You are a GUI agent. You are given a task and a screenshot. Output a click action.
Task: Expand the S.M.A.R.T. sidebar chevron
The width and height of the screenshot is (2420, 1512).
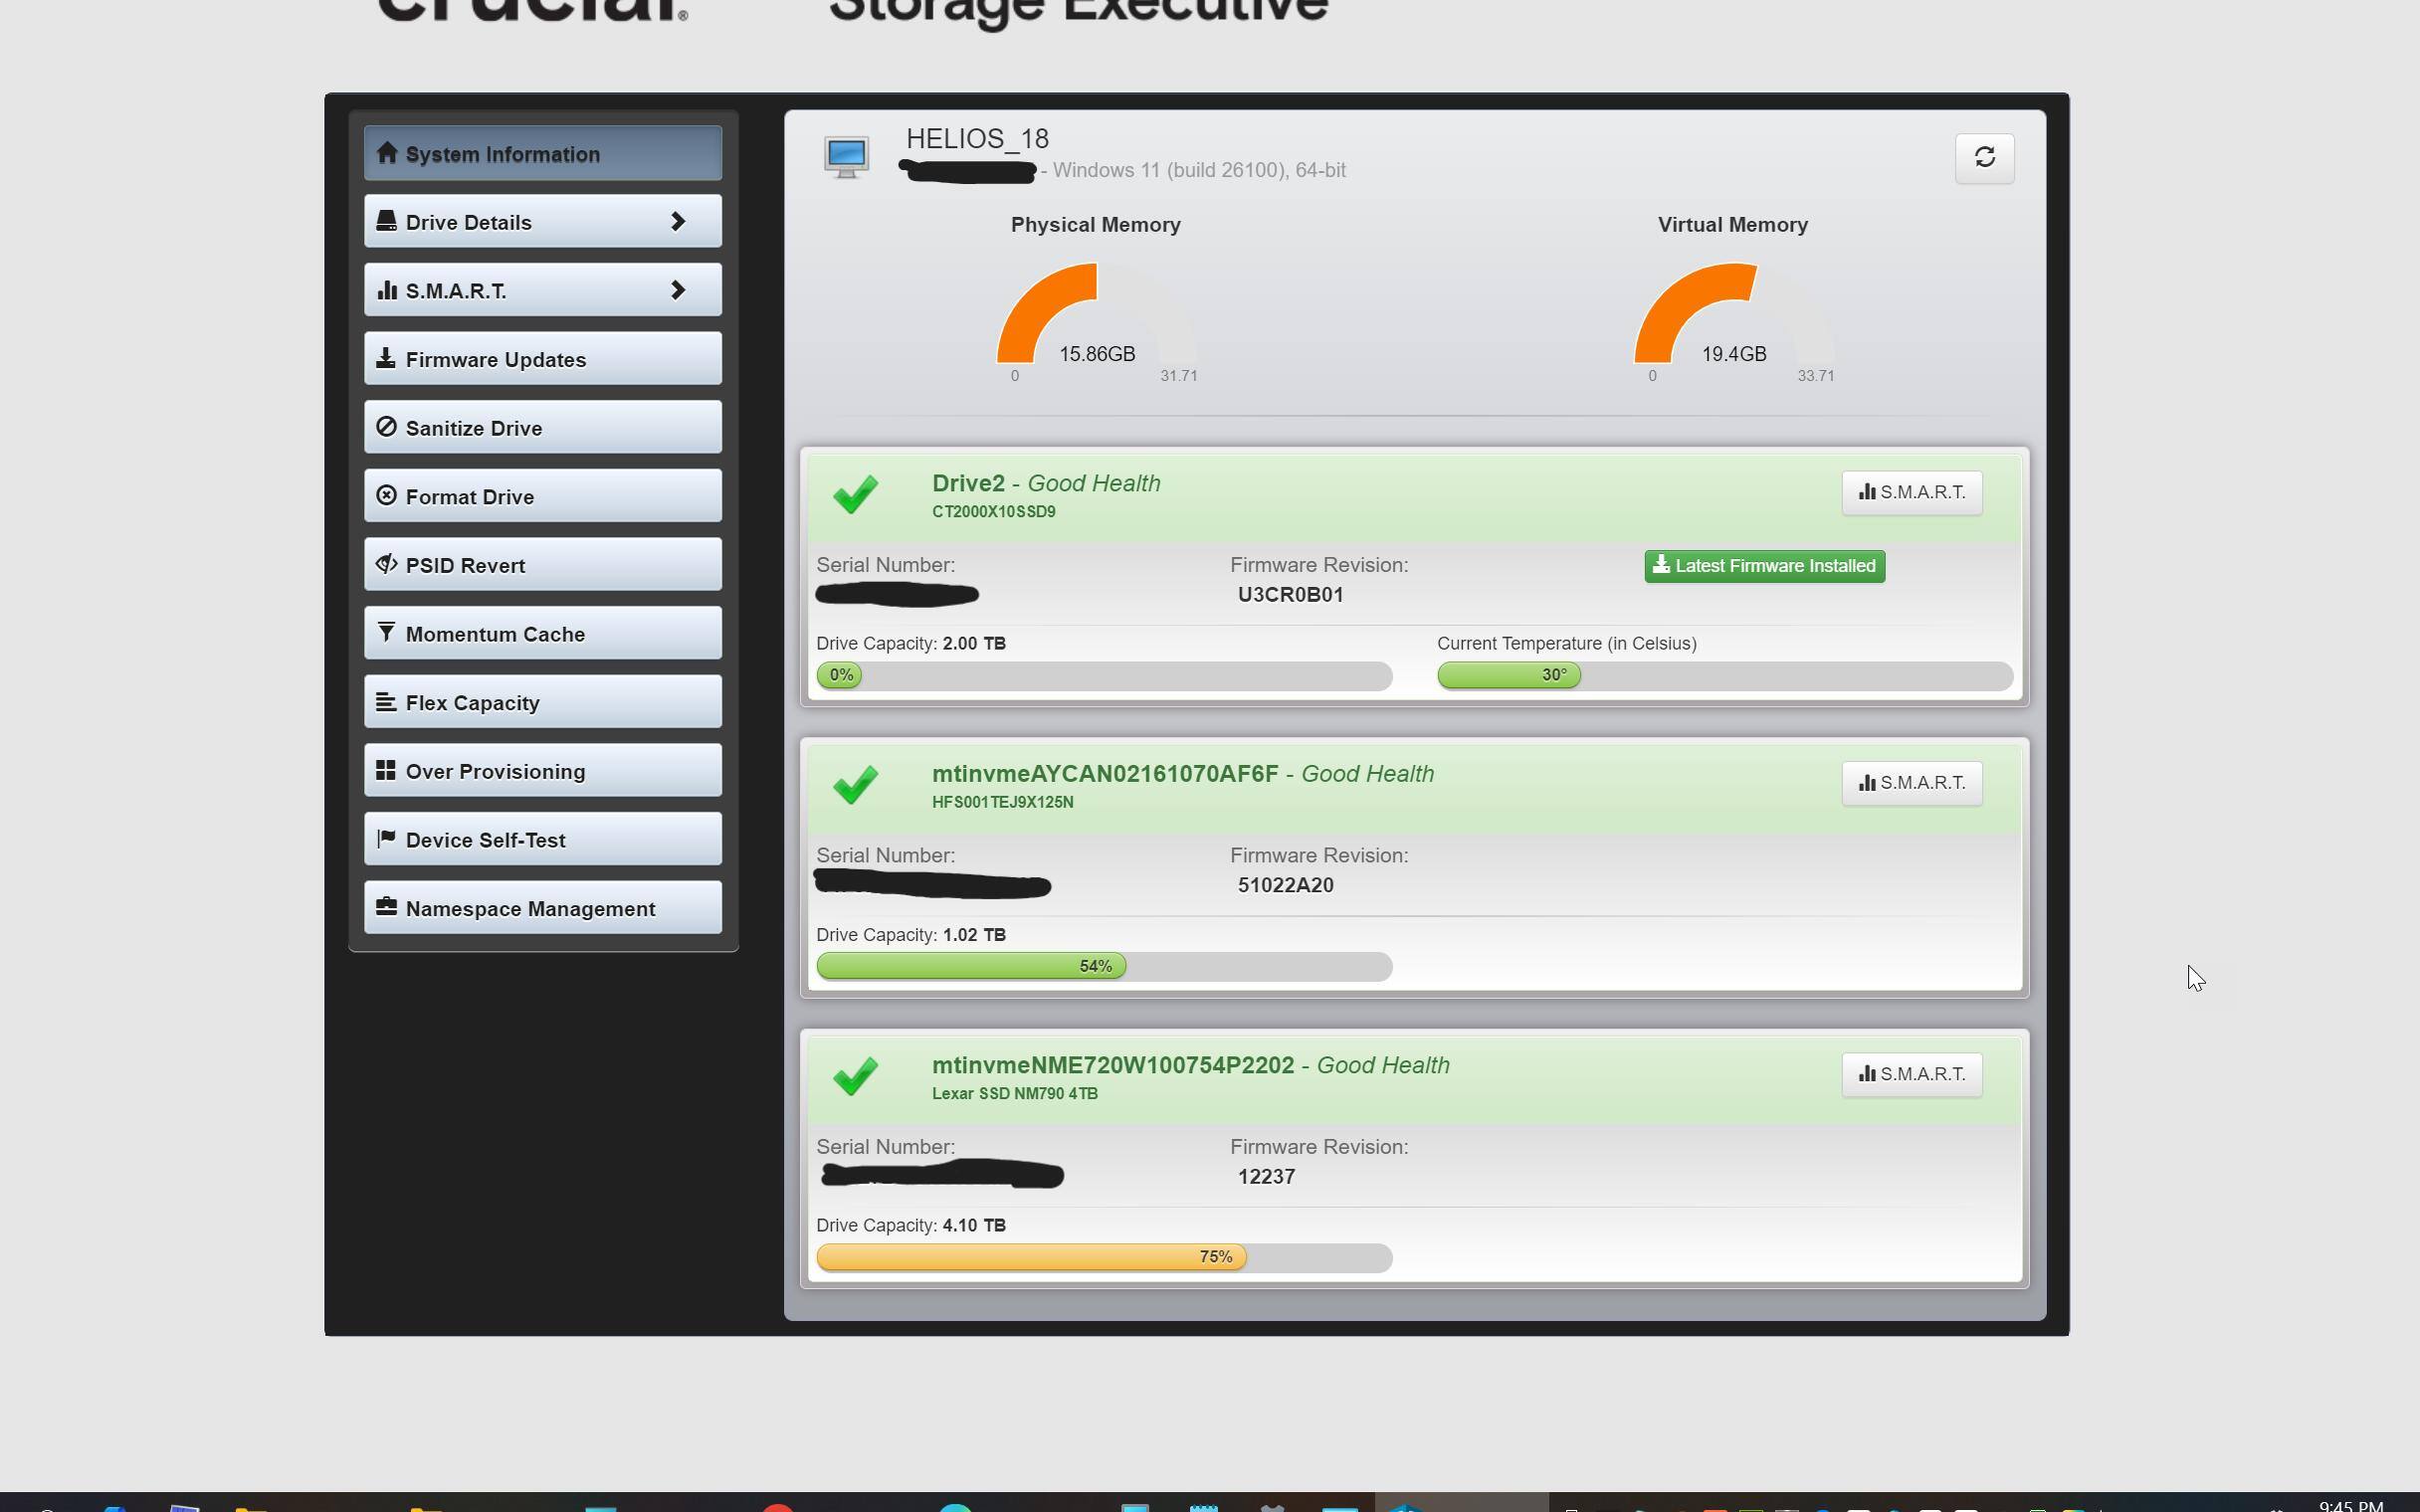tap(678, 290)
